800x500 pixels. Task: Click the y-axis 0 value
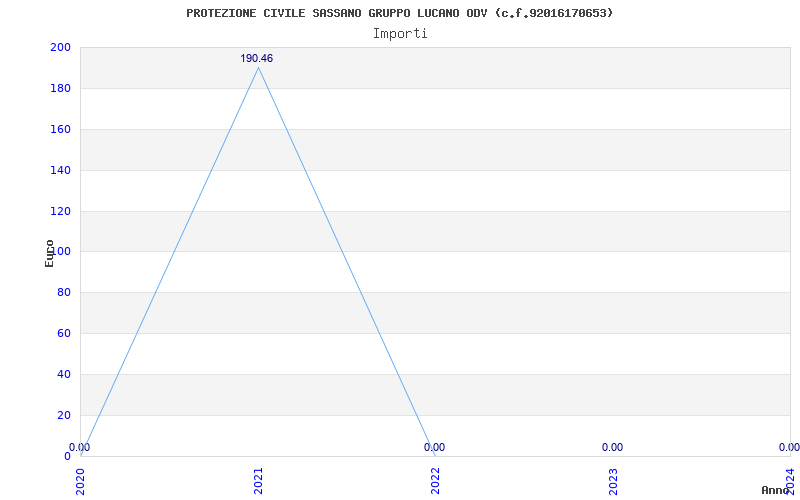pyautogui.click(x=67, y=456)
